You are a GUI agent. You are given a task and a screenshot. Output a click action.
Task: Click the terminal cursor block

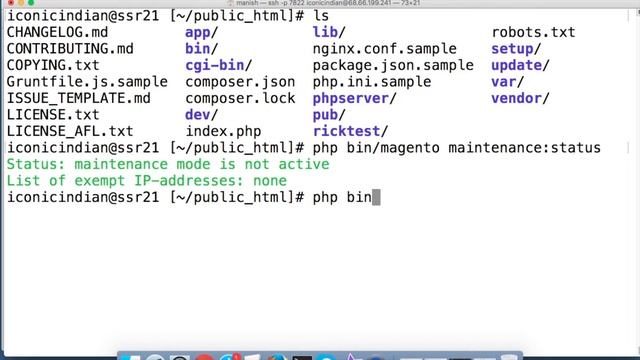pyautogui.click(x=376, y=197)
